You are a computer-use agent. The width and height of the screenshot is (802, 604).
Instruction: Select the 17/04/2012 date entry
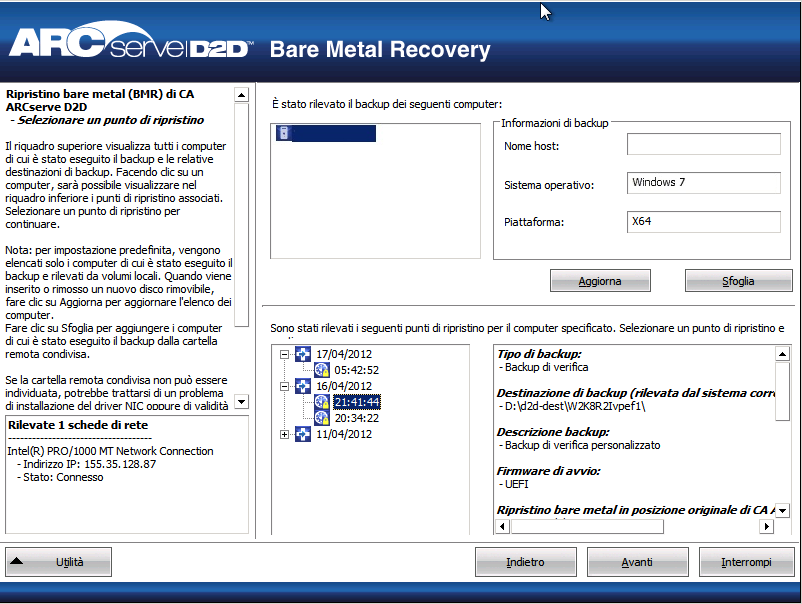pos(344,354)
